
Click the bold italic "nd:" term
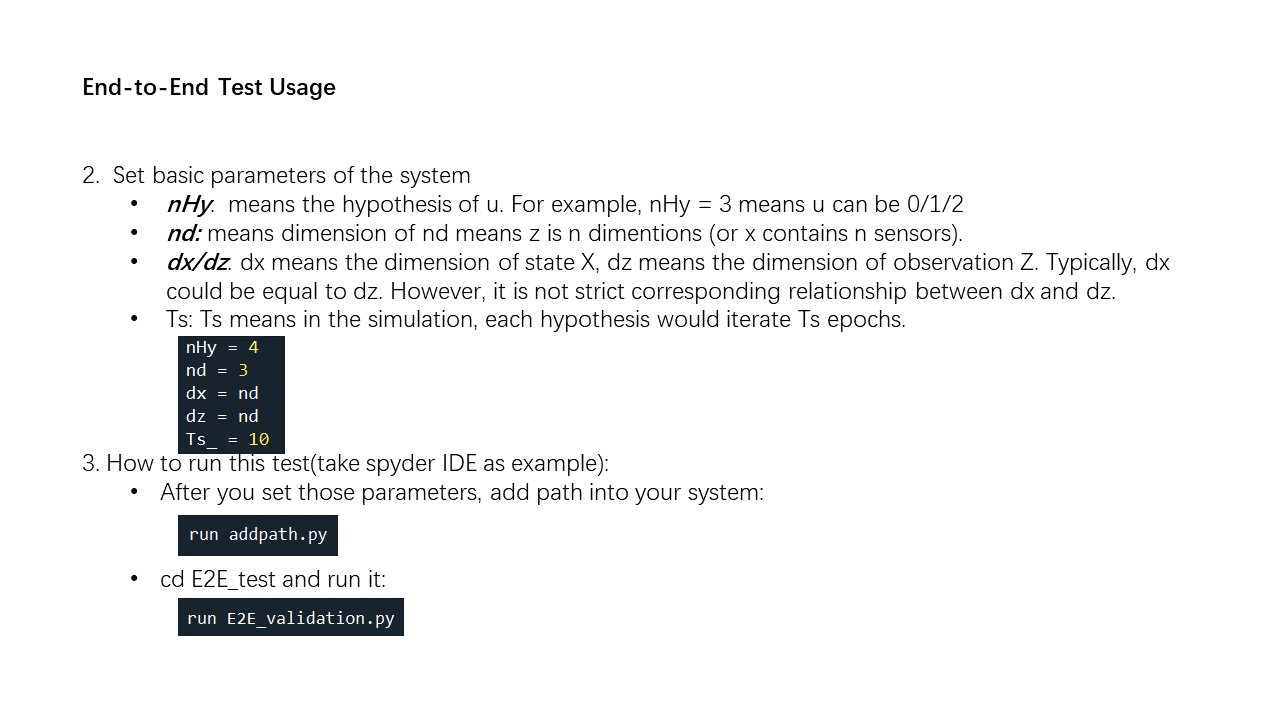pyautogui.click(x=184, y=234)
